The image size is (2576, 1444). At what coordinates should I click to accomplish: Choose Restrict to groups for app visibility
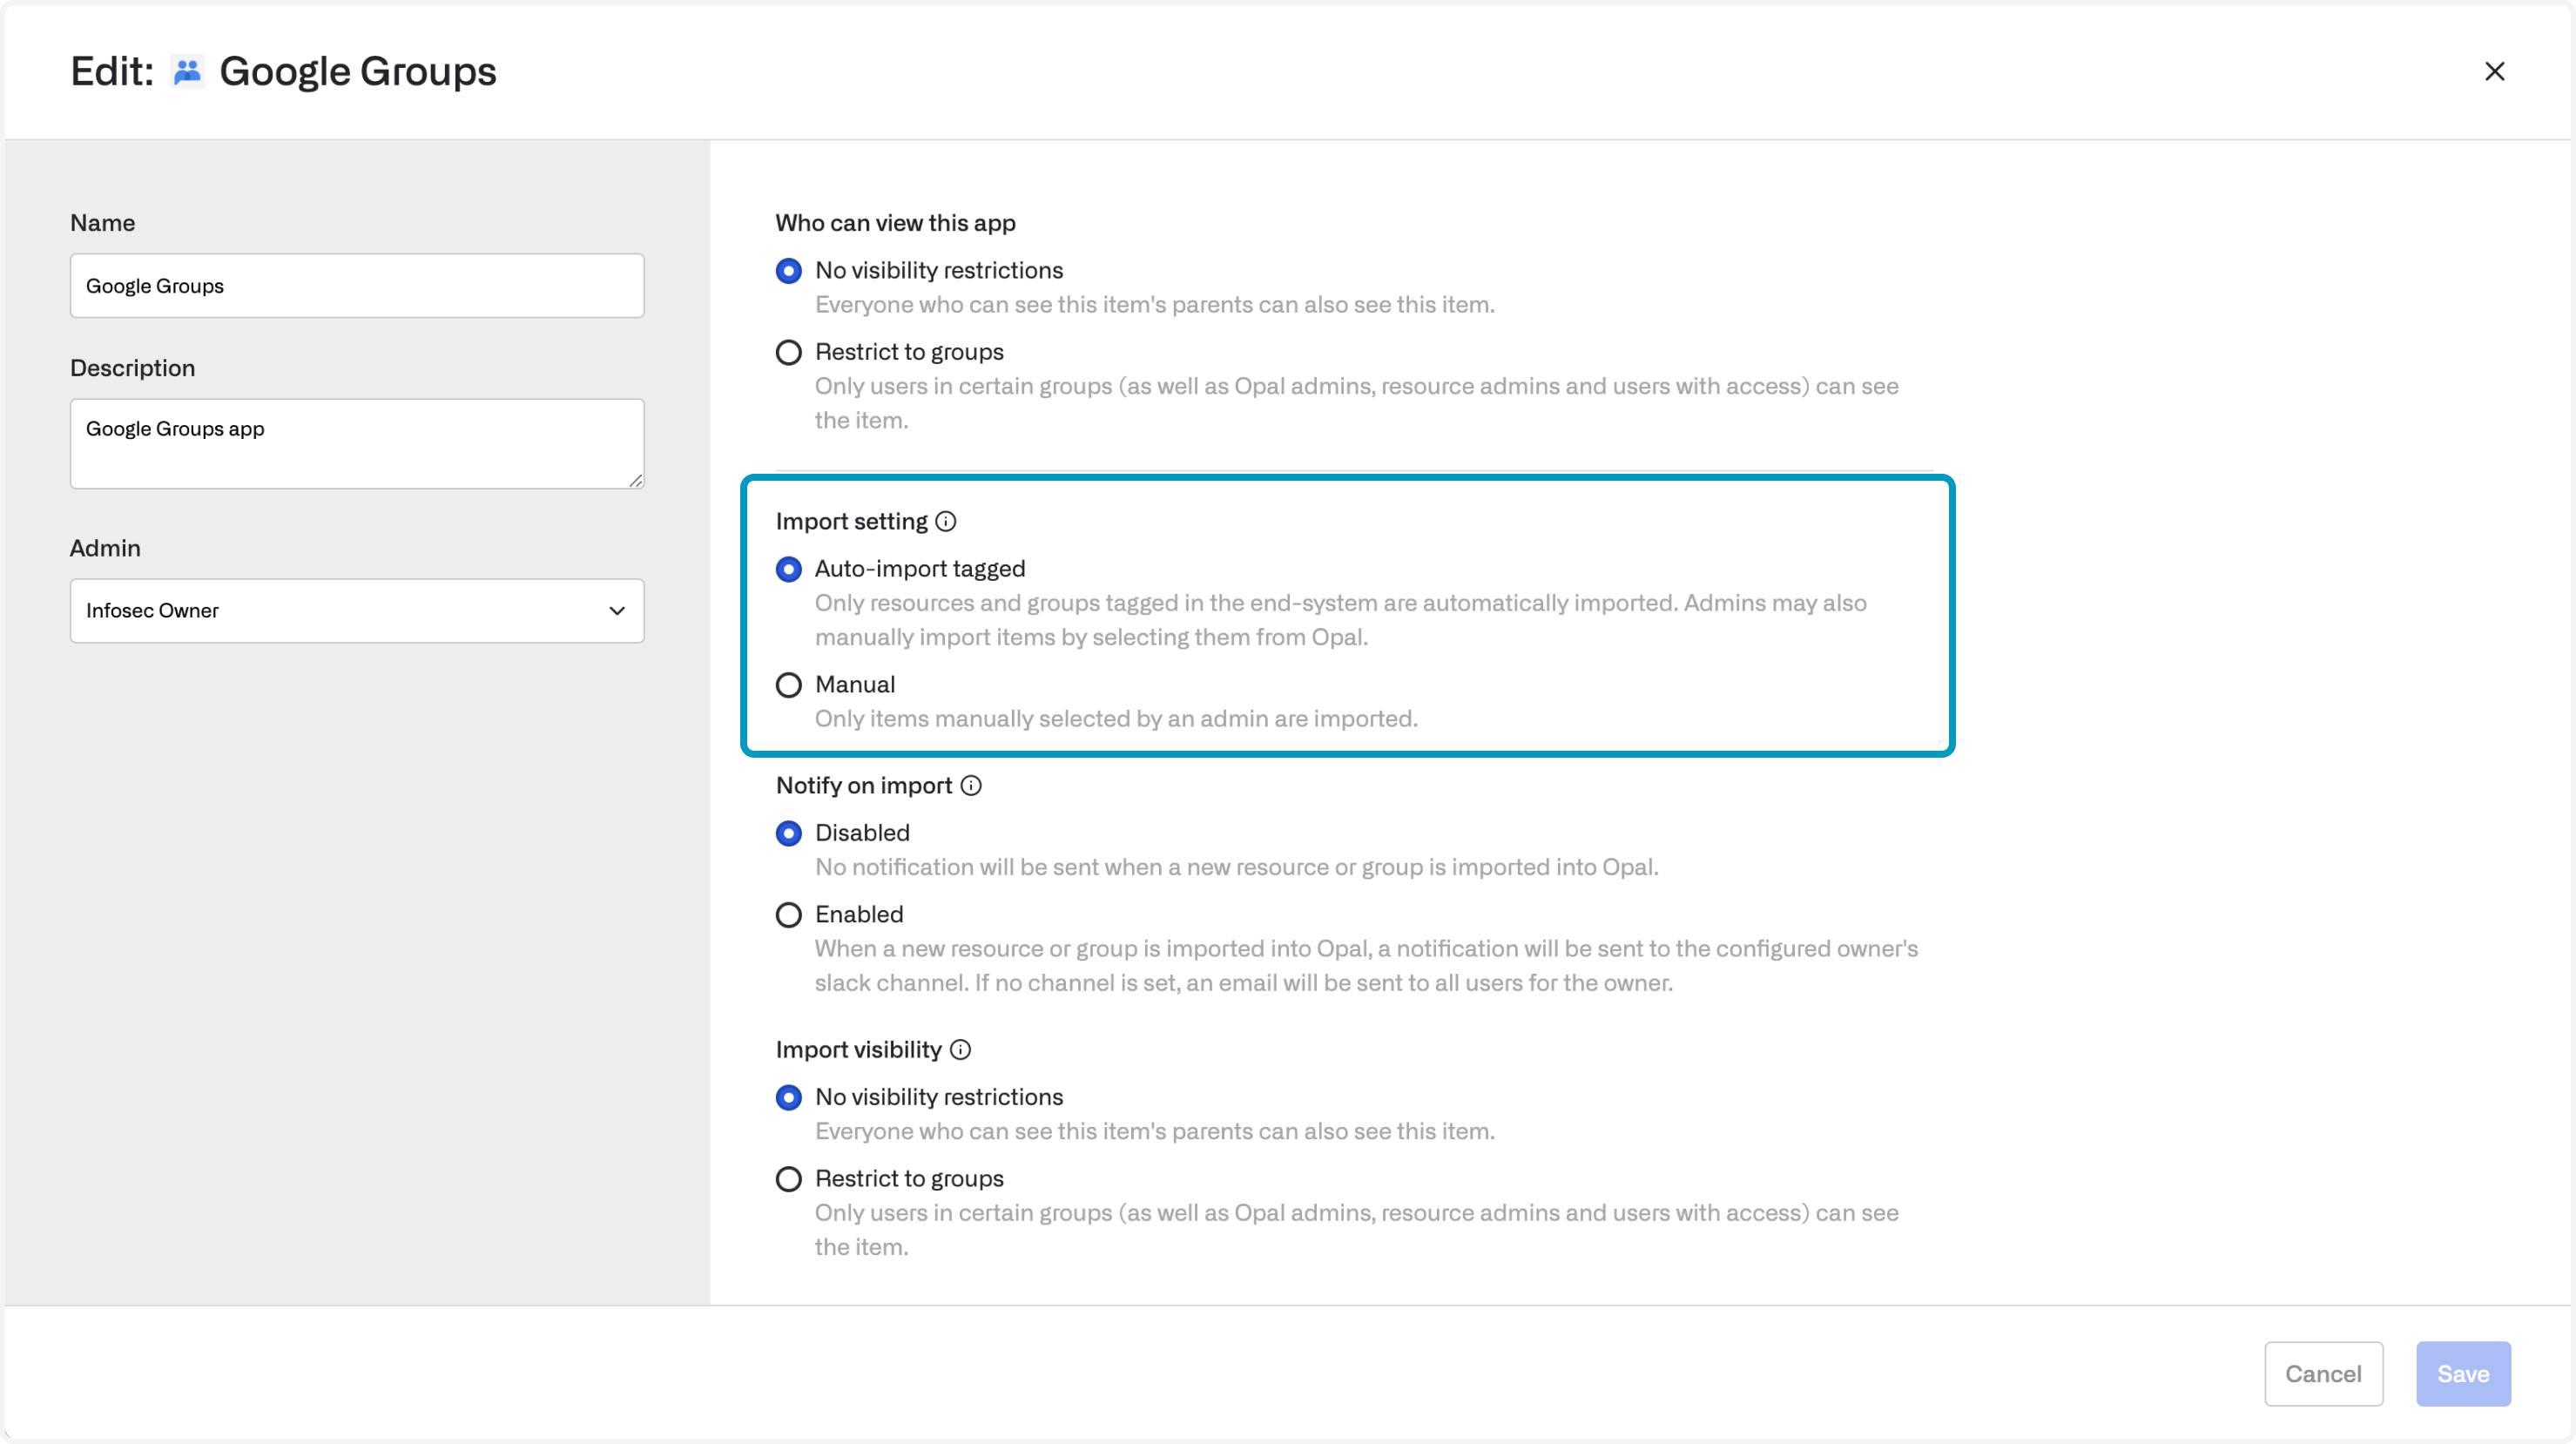(x=789, y=352)
